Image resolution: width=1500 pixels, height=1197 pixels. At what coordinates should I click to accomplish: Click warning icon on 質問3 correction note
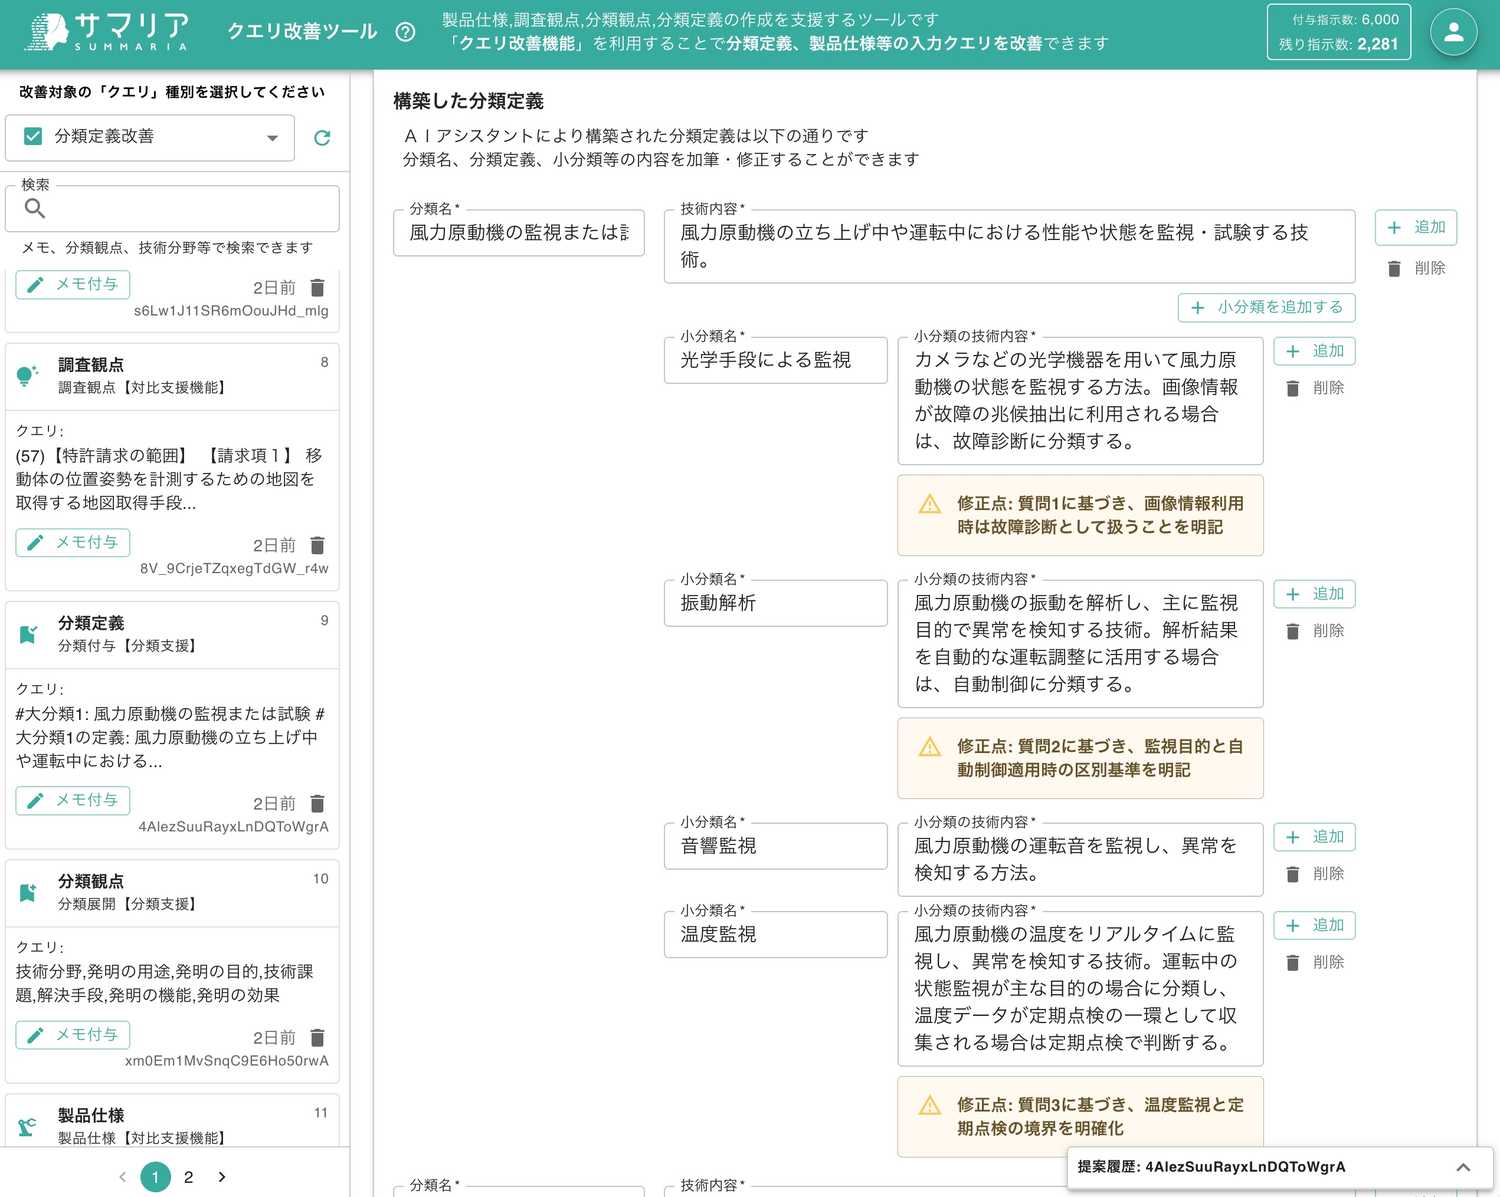[x=930, y=1104]
